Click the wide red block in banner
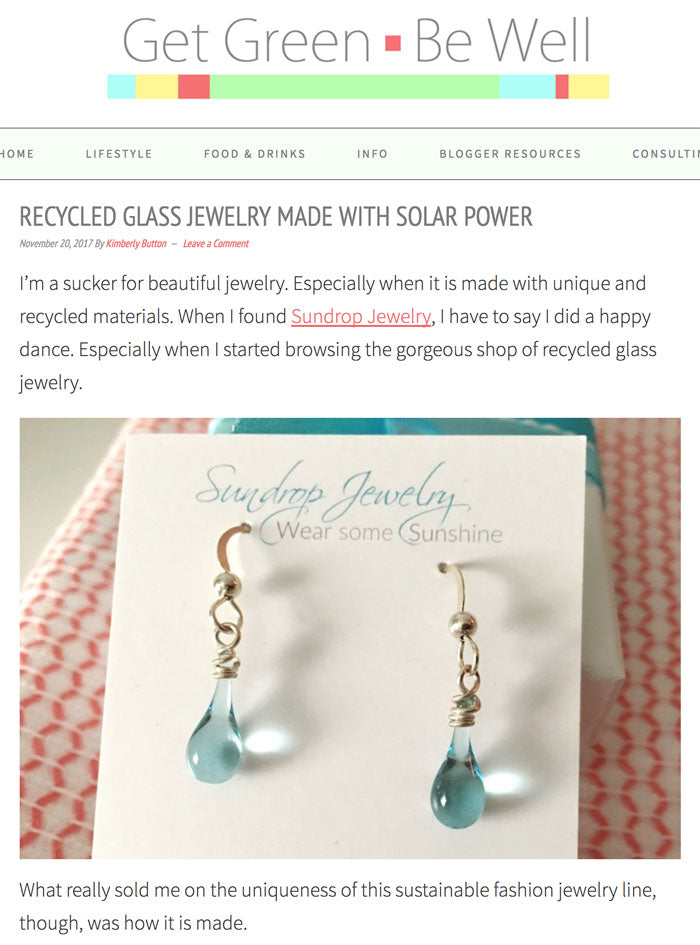700x945 pixels. coord(194,87)
